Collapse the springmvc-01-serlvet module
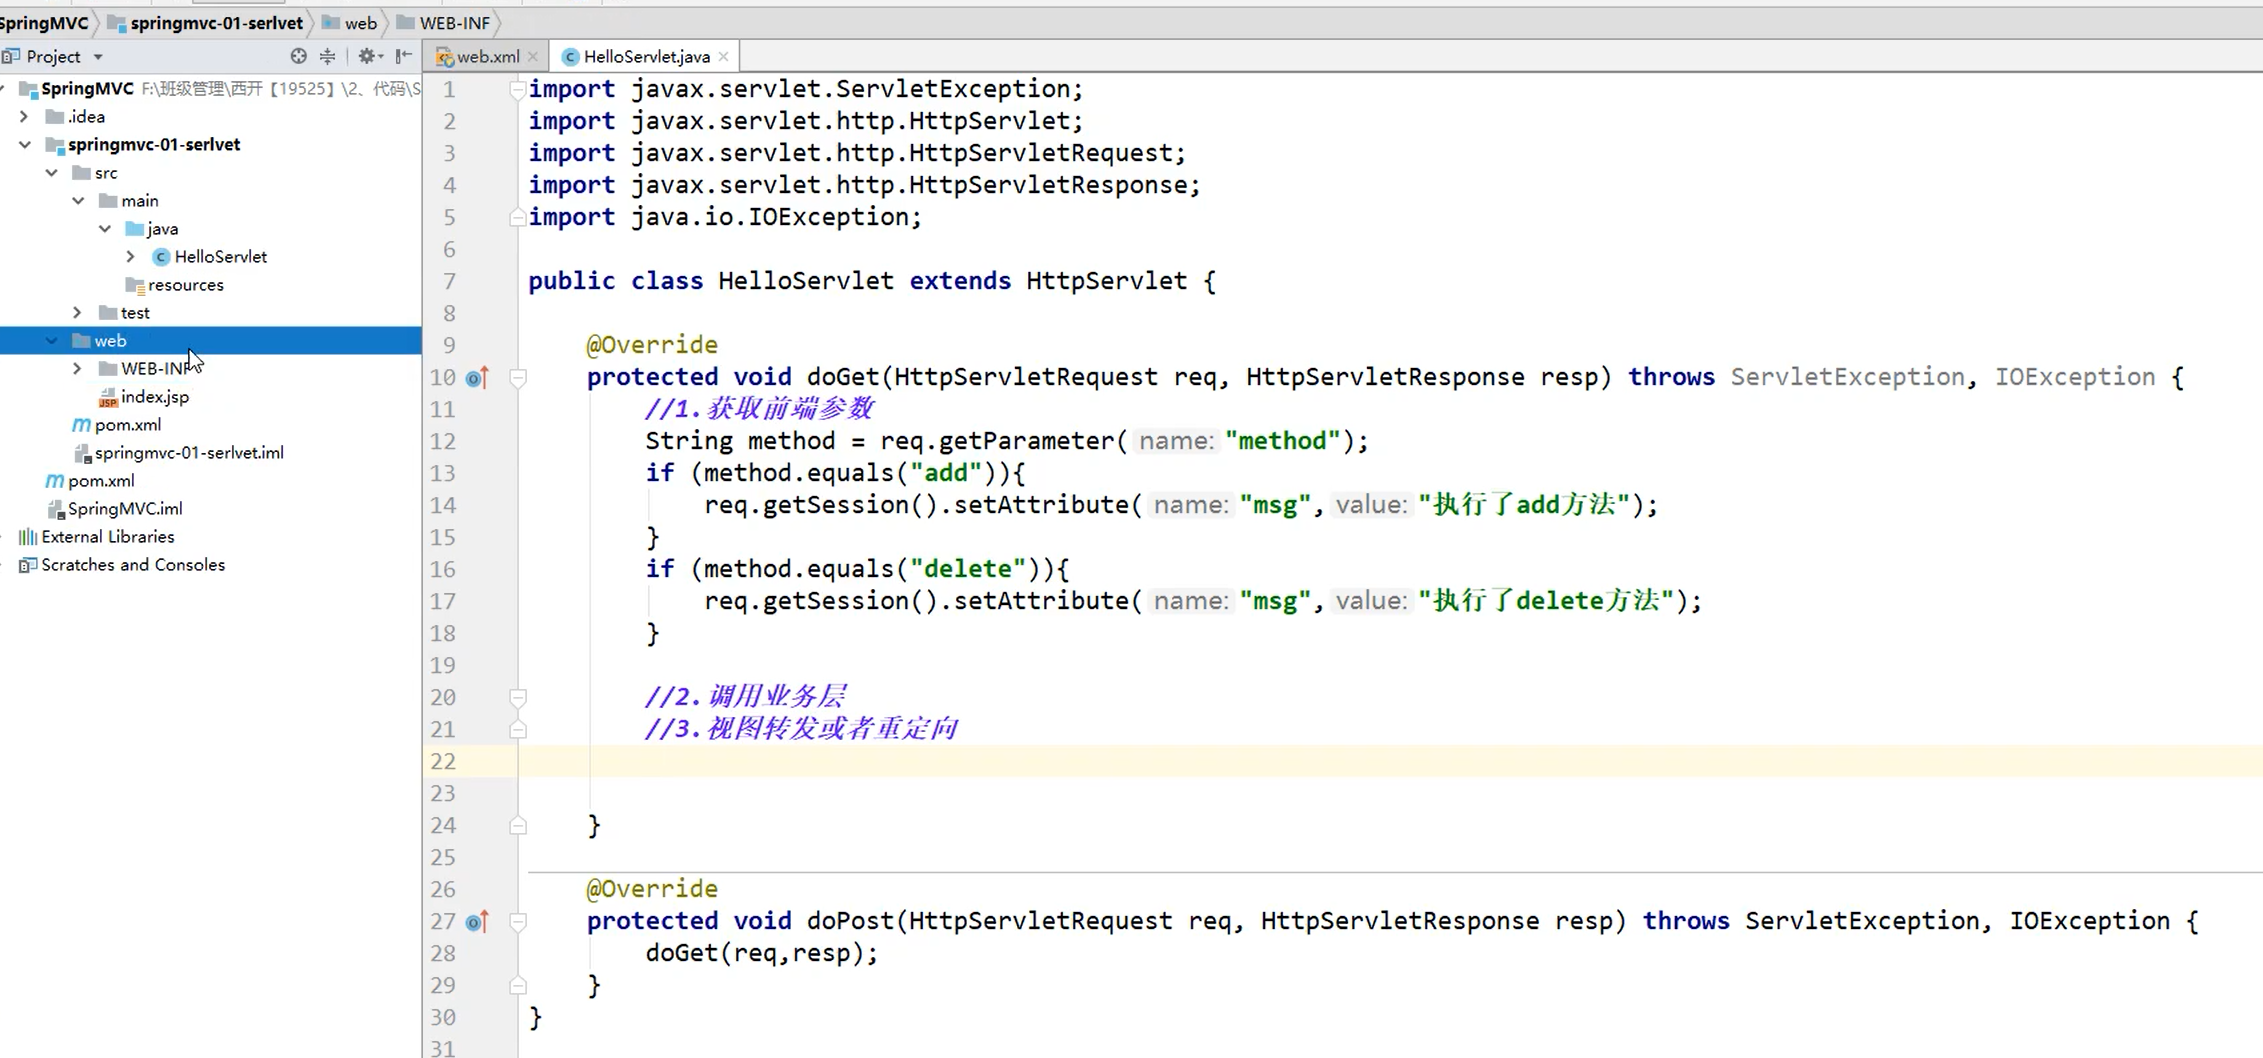This screenshot has height=1058, width=2263. [24, 145]
